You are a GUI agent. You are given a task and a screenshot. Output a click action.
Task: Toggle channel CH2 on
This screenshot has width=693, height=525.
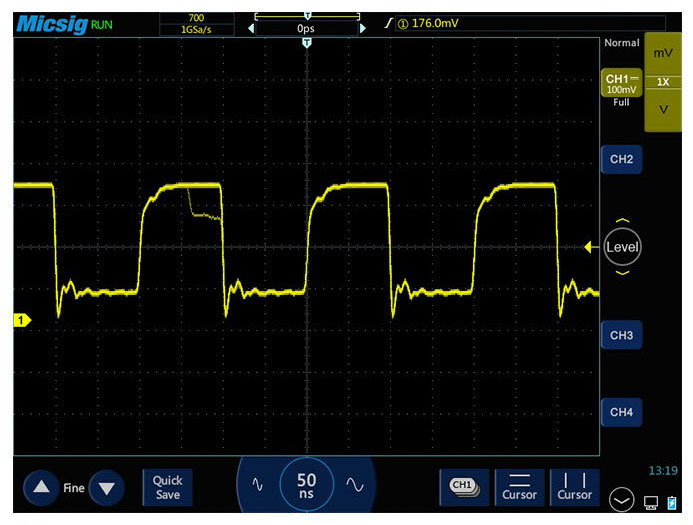click(x=621, y=159)
